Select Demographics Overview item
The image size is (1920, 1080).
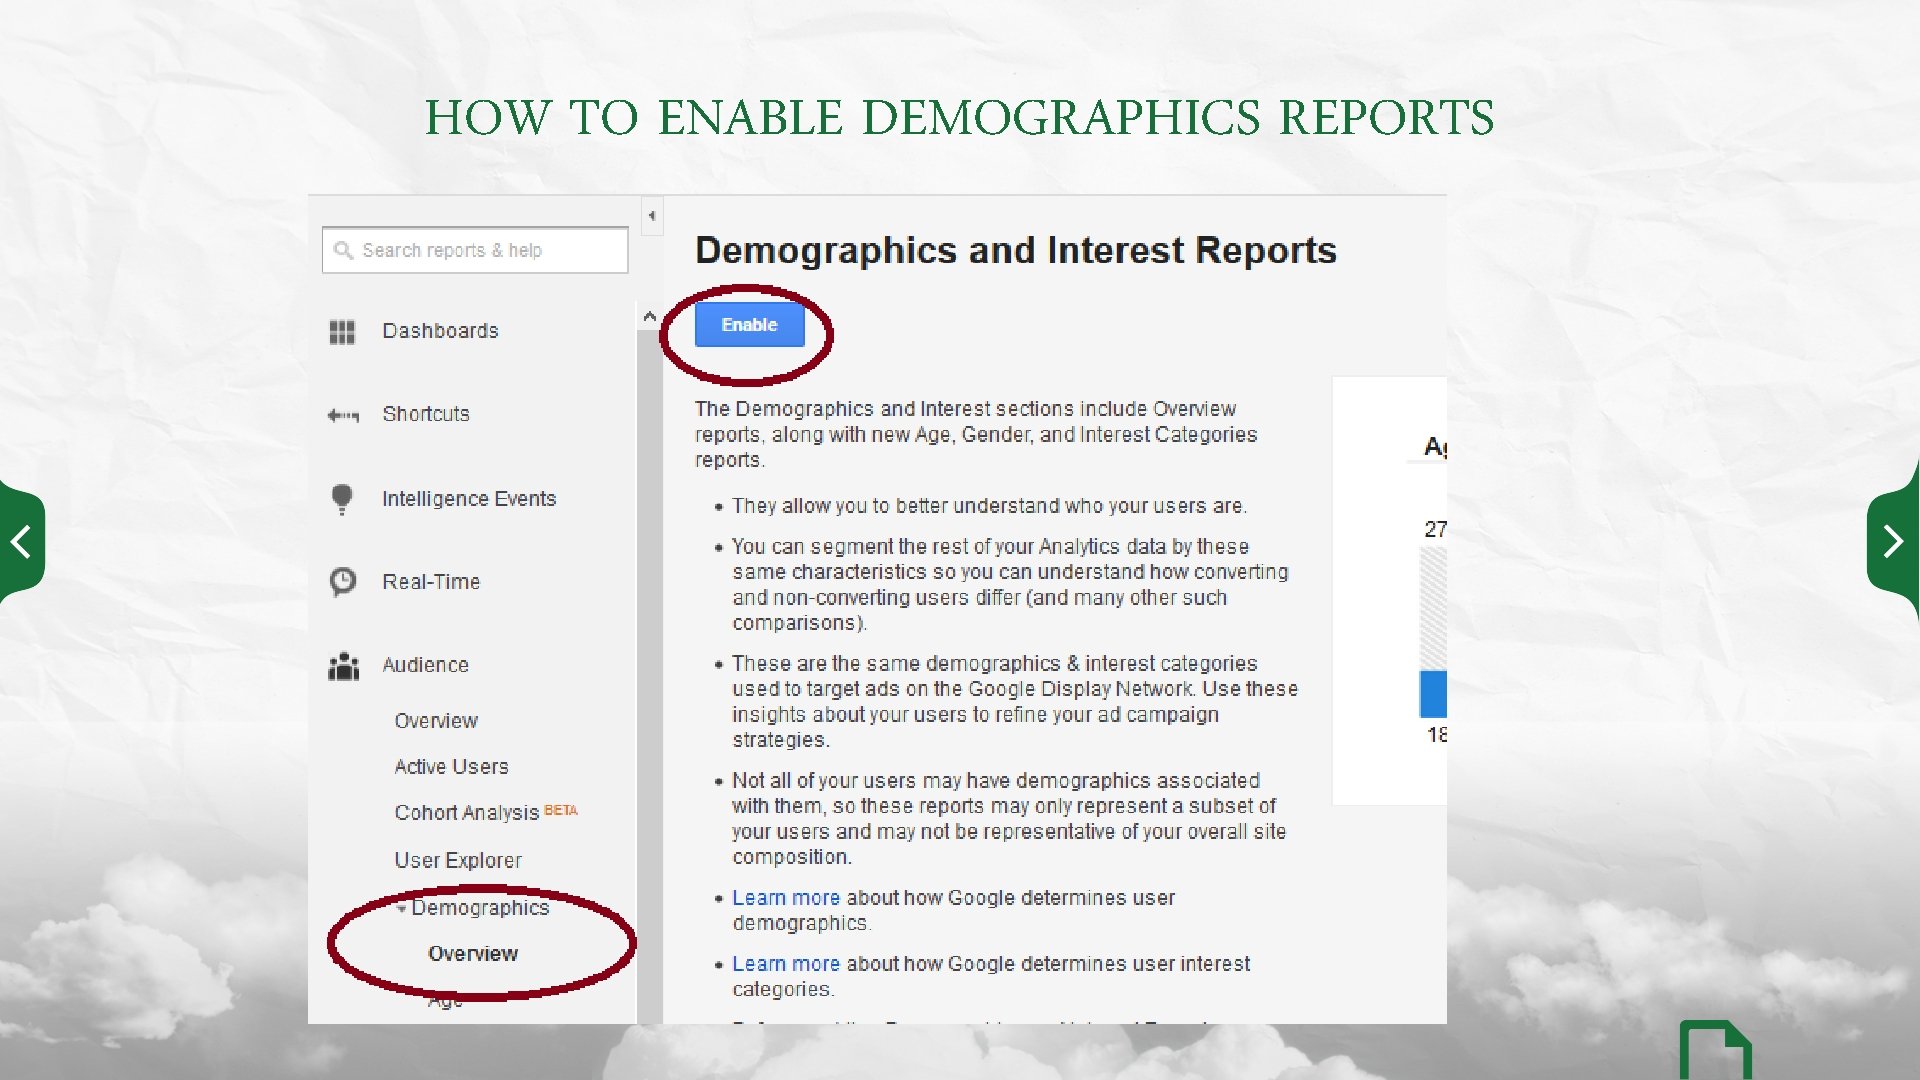[x=473, y=954]
